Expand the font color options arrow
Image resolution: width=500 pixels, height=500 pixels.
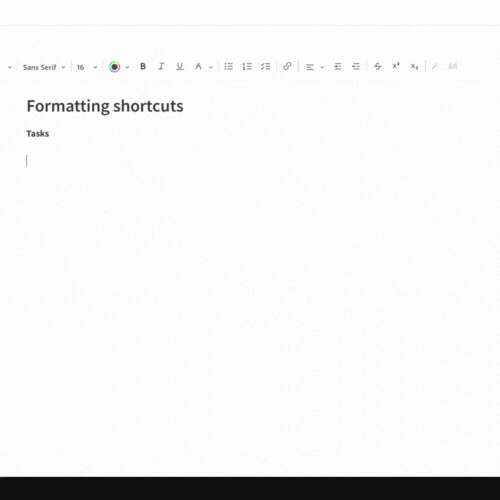point(127,67)
